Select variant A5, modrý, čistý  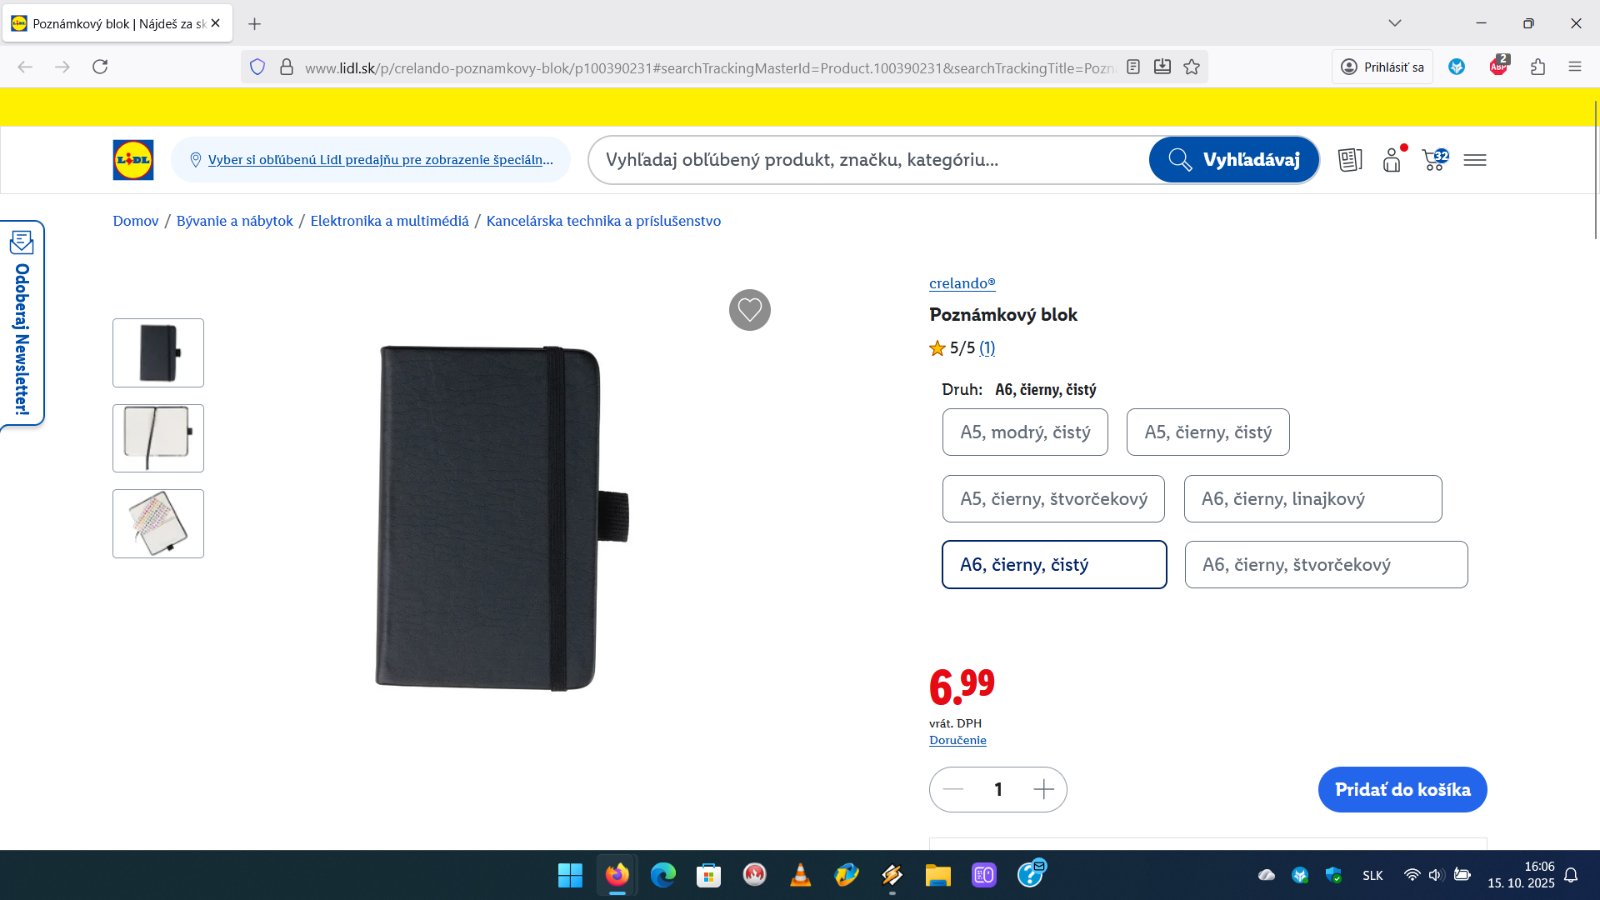1025,432
